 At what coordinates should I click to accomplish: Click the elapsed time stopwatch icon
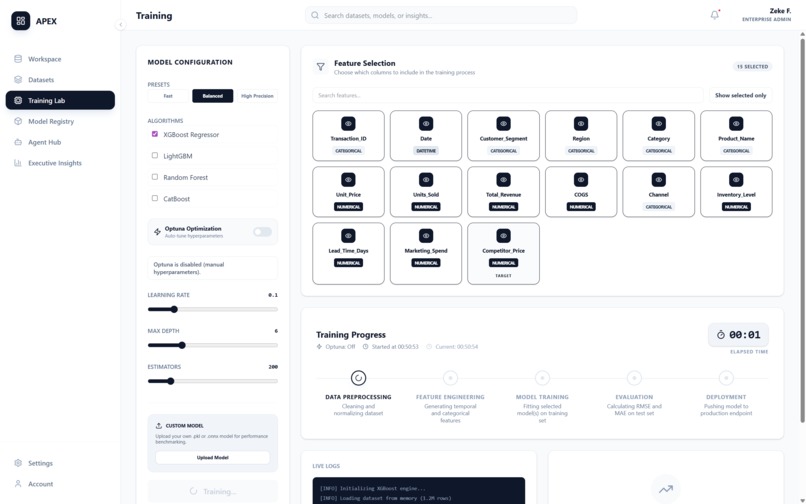coord(721,335)
